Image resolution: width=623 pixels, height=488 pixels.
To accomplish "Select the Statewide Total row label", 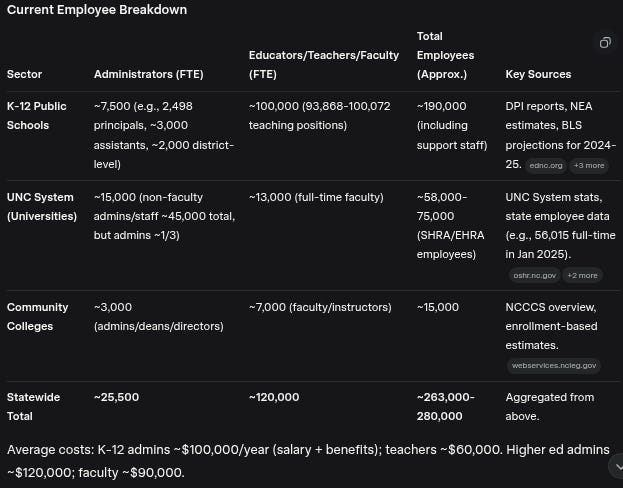I will coord(33,407).
